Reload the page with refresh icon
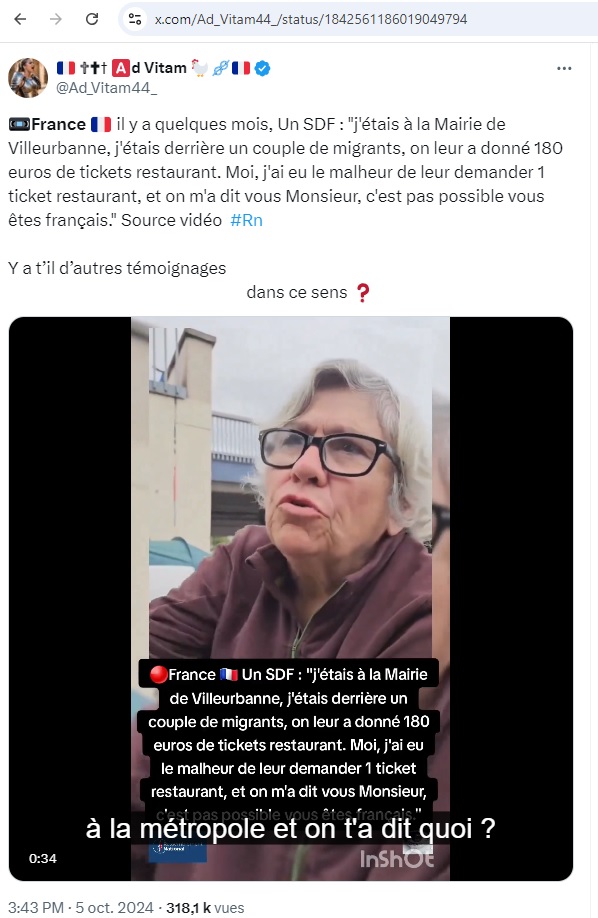Viewport: 598px width, 918px height. (x=92, y=19)
